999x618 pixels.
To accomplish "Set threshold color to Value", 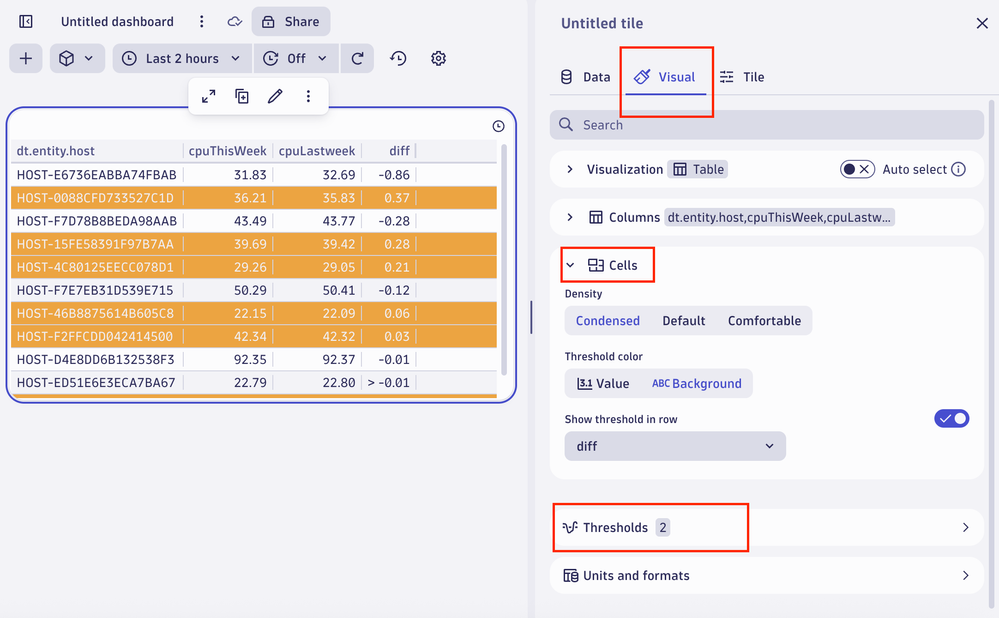I will [x=604, y=383].
